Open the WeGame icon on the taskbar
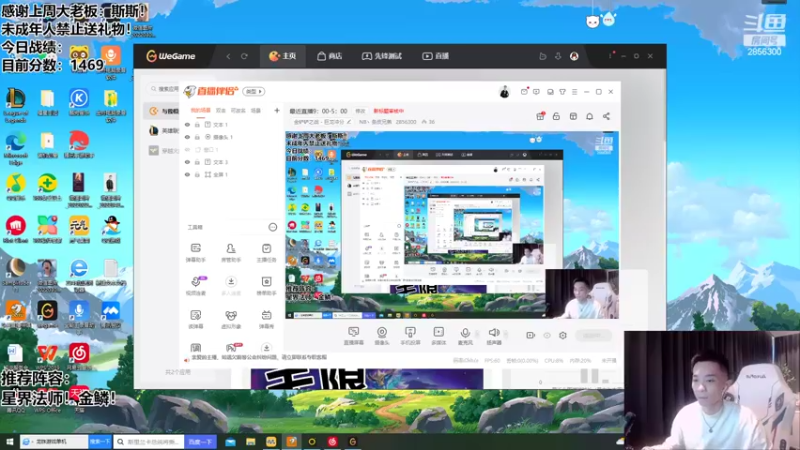Viewport: 800px width, 450px height. tap(353, 442)
